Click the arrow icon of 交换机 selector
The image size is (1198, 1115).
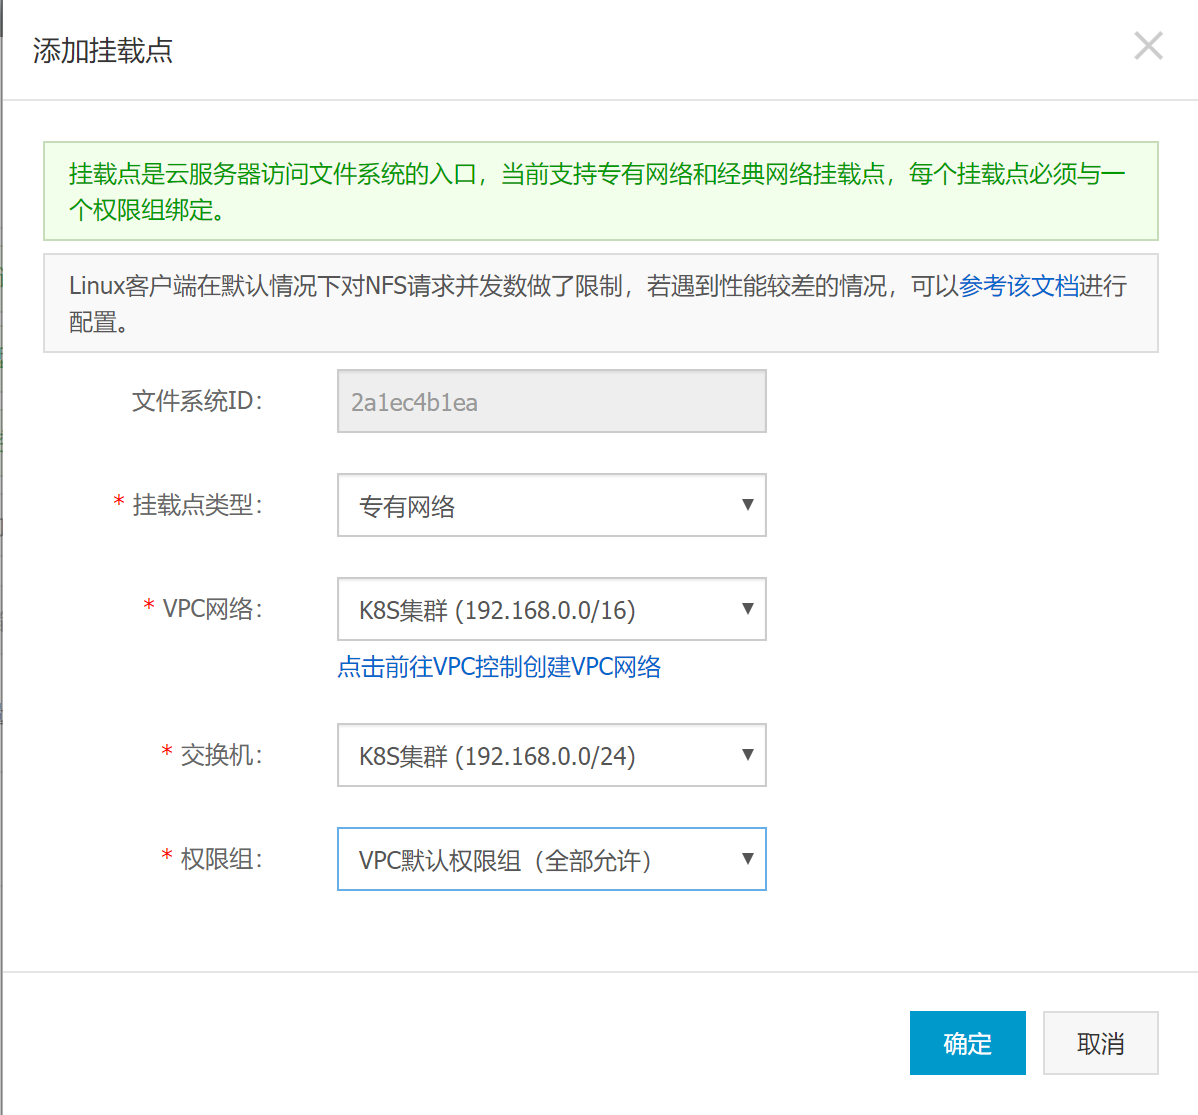[x=747, y=755]
